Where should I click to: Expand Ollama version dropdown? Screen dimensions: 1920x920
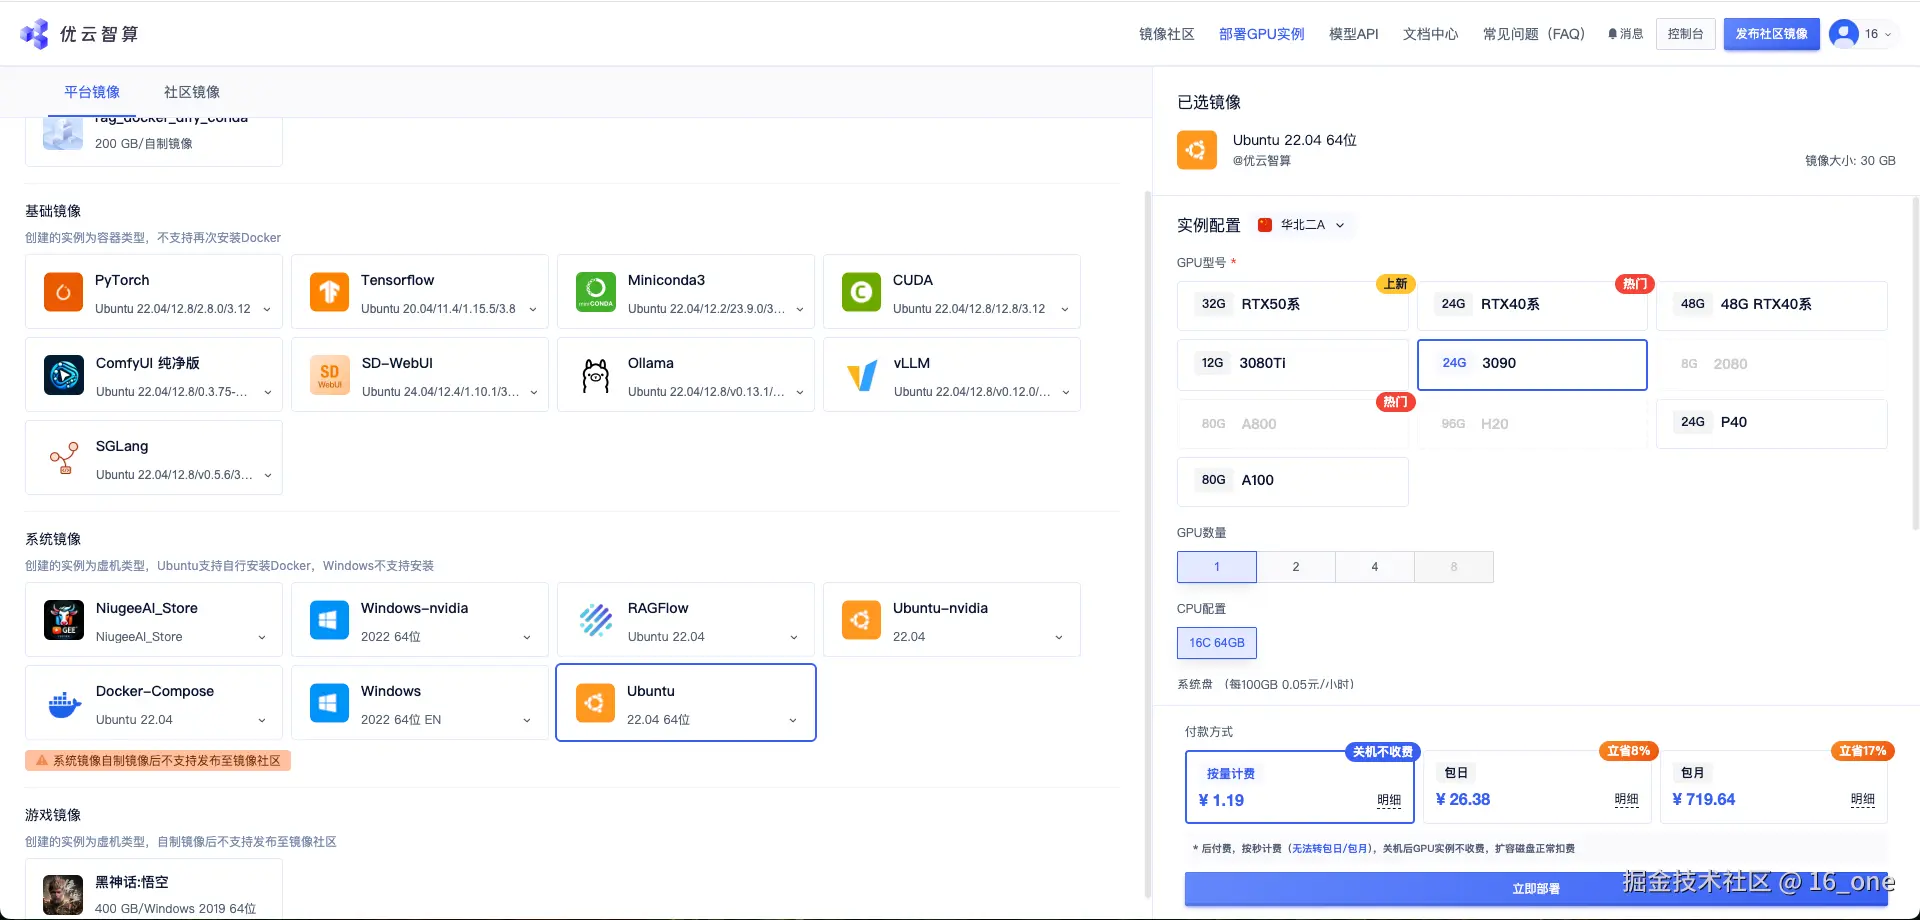click(x=800, y=392)
